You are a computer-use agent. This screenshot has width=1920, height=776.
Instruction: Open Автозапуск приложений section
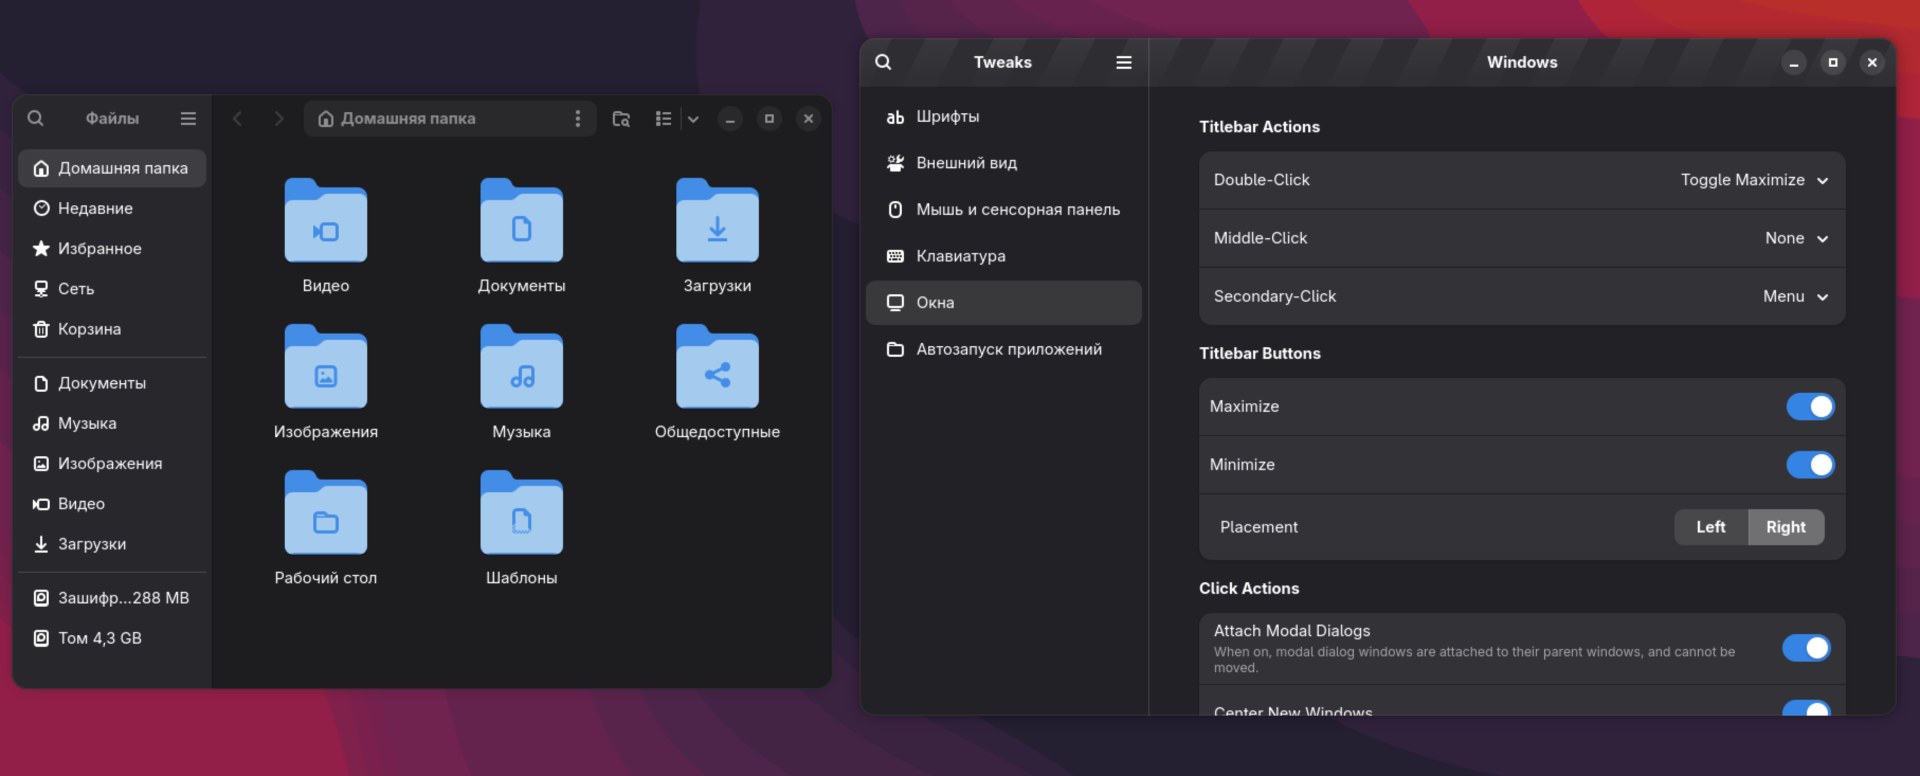1008,349
